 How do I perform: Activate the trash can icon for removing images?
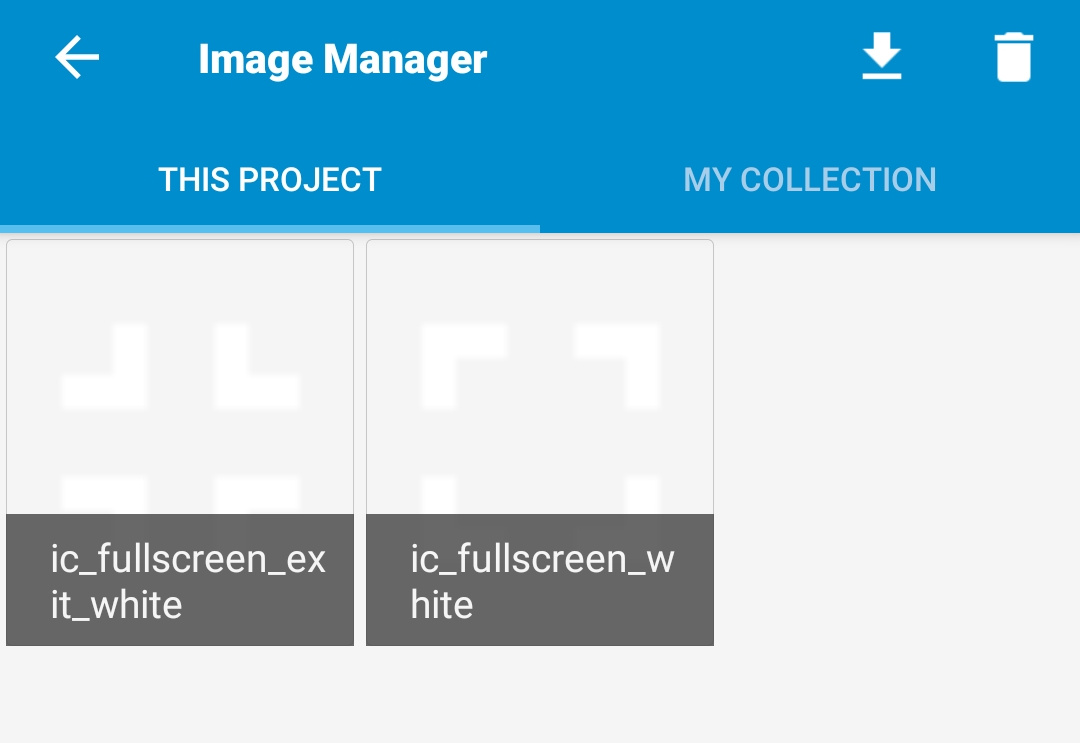(1013, 57)
